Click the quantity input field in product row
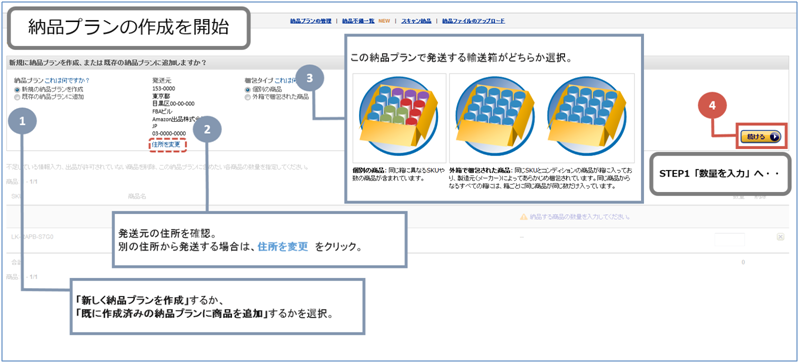 click(x=729, y=239)
